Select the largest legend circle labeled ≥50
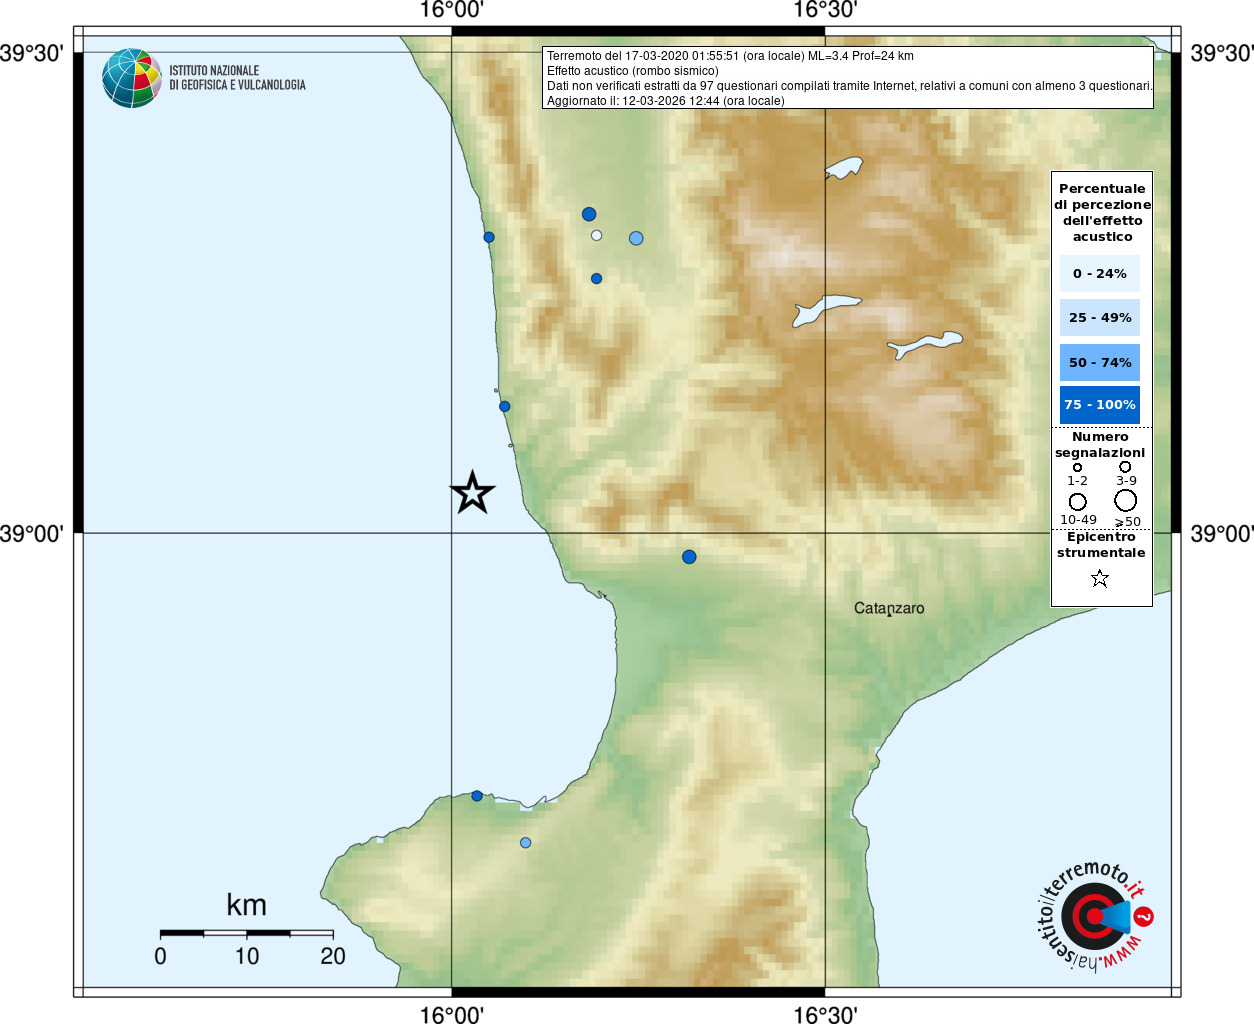Viewport: 1254px width, 1024px height. click(1126, 500)
